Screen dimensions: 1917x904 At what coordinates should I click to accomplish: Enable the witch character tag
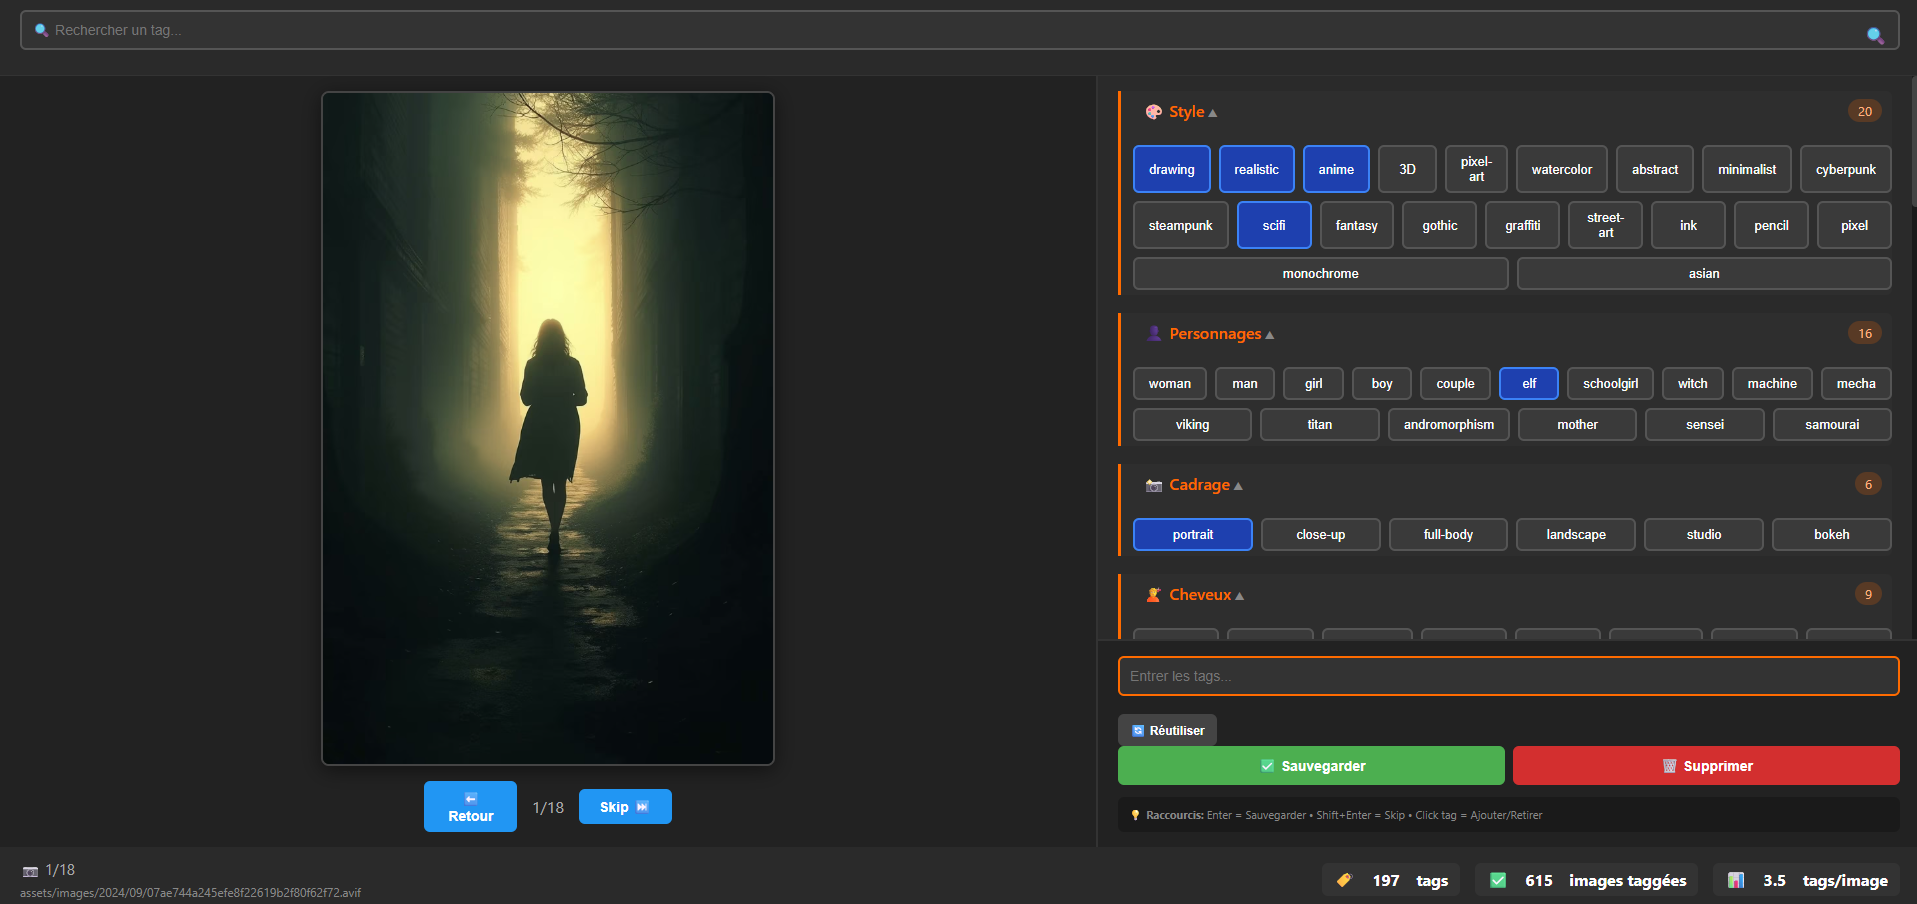[1692, 383]
